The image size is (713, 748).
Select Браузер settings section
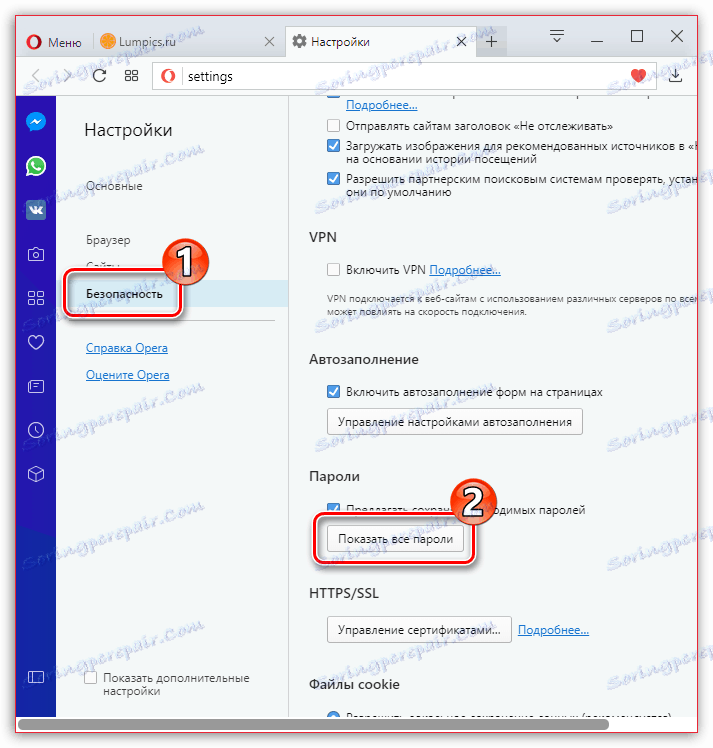[x=108, y=240]
